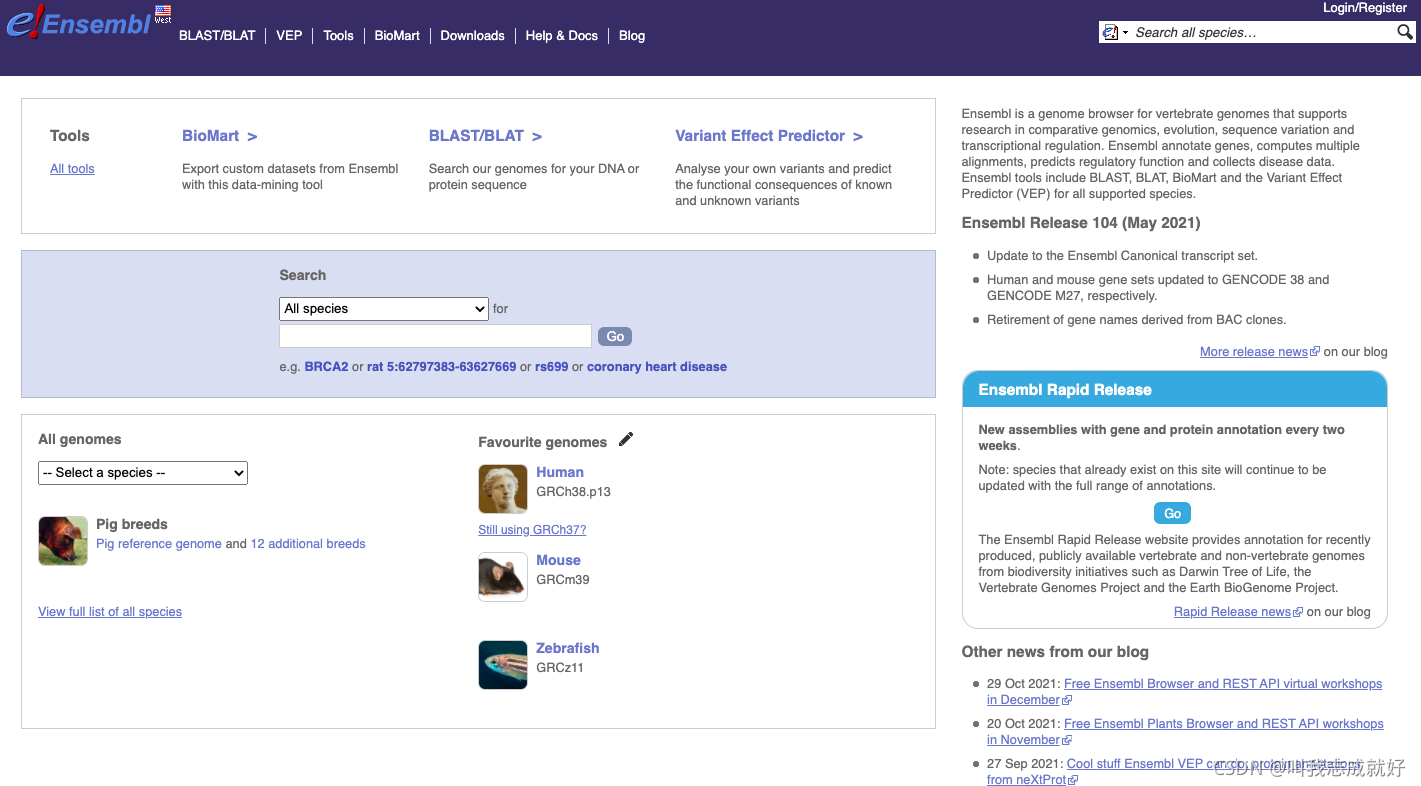This screenshot has width=1421, height=786.
Task: Open the Cool stuff Ensembl VEP blog link
Action: point(1213,764)
